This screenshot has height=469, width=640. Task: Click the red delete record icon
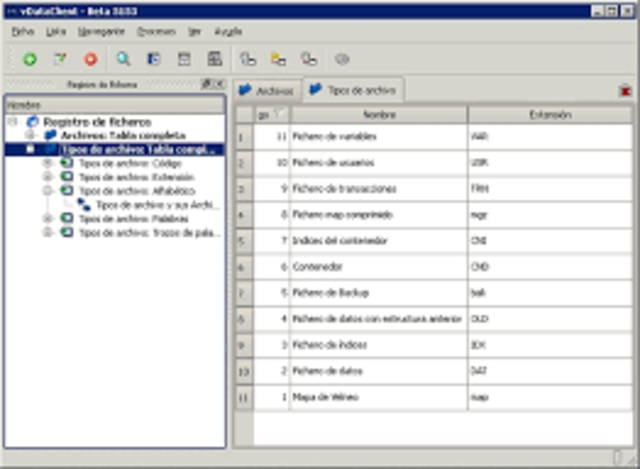91,59
